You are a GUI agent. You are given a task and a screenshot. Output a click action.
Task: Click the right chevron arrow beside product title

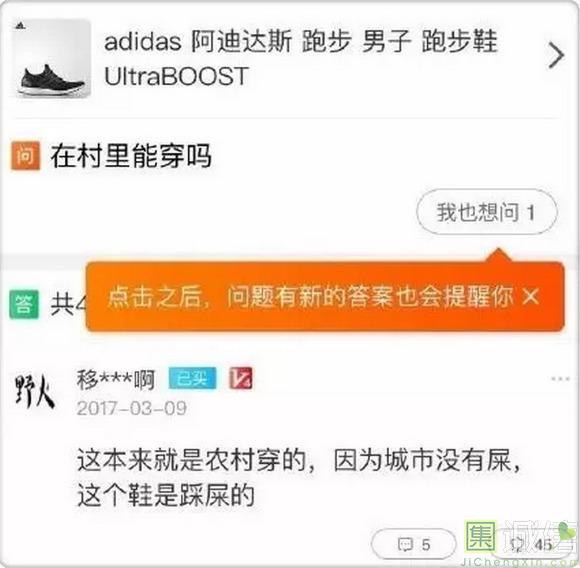point(556,55)
